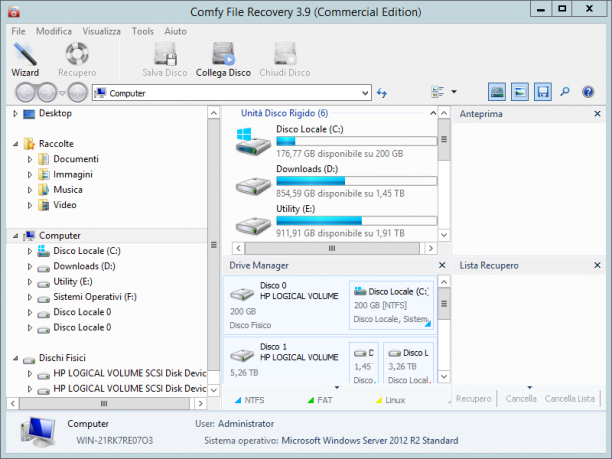Select Disco Locale (C:) drive in list
The height and width of the screenshot is (459, 612).
coord(336,141)
